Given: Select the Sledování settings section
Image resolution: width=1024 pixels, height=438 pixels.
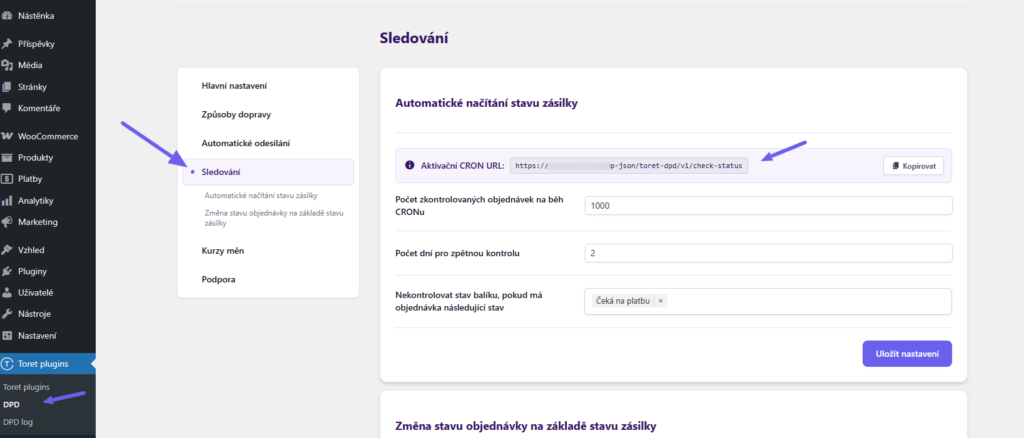Looking at the screenshot, I should 268,172.
